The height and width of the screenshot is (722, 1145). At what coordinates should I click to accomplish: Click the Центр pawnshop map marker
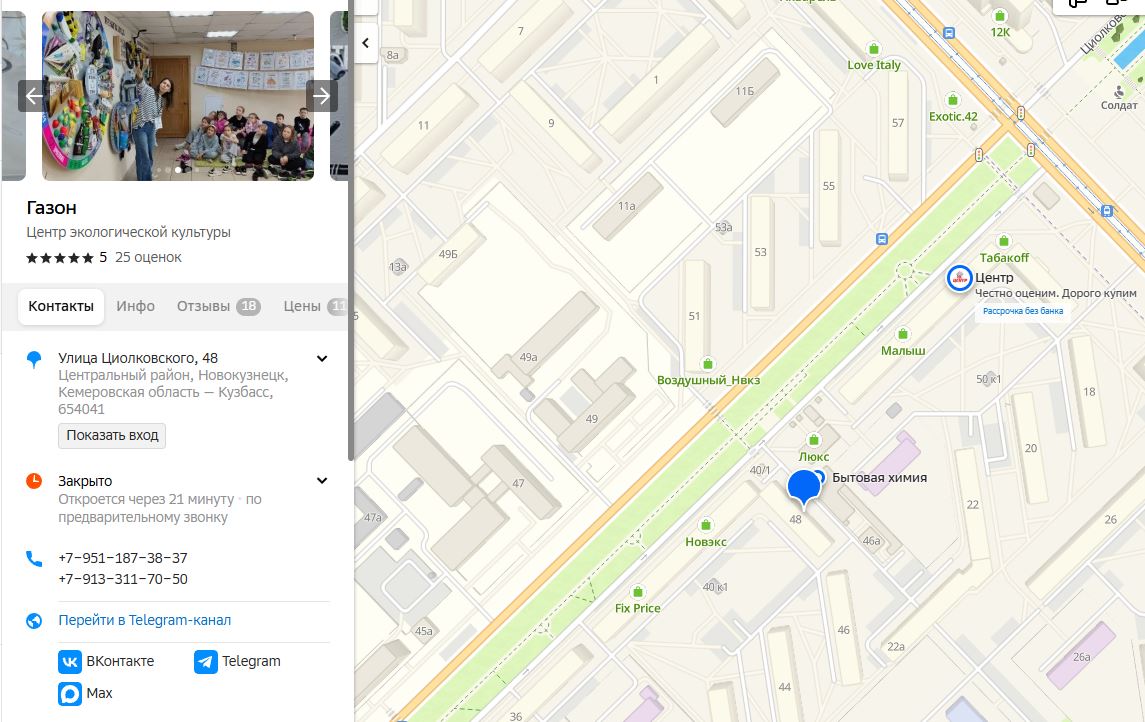959,278
